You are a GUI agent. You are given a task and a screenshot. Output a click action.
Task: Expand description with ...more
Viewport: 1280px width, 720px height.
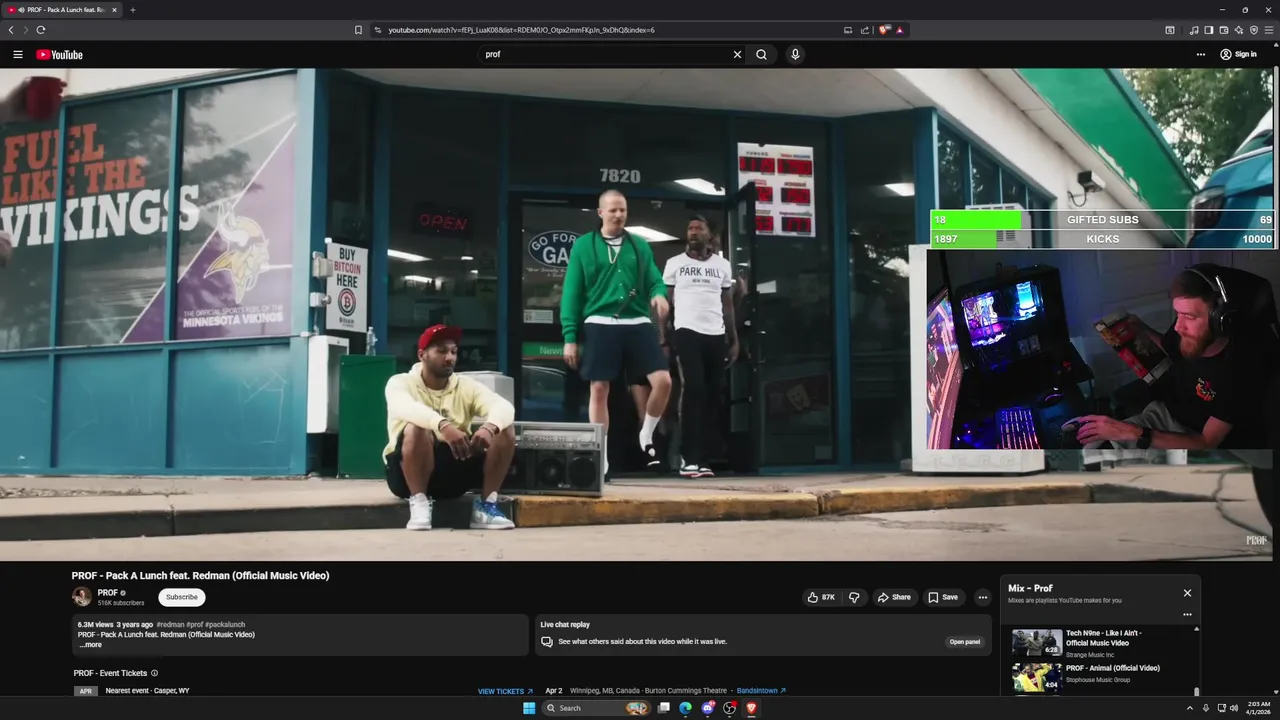pyautogui.click(x=91, y=645)
